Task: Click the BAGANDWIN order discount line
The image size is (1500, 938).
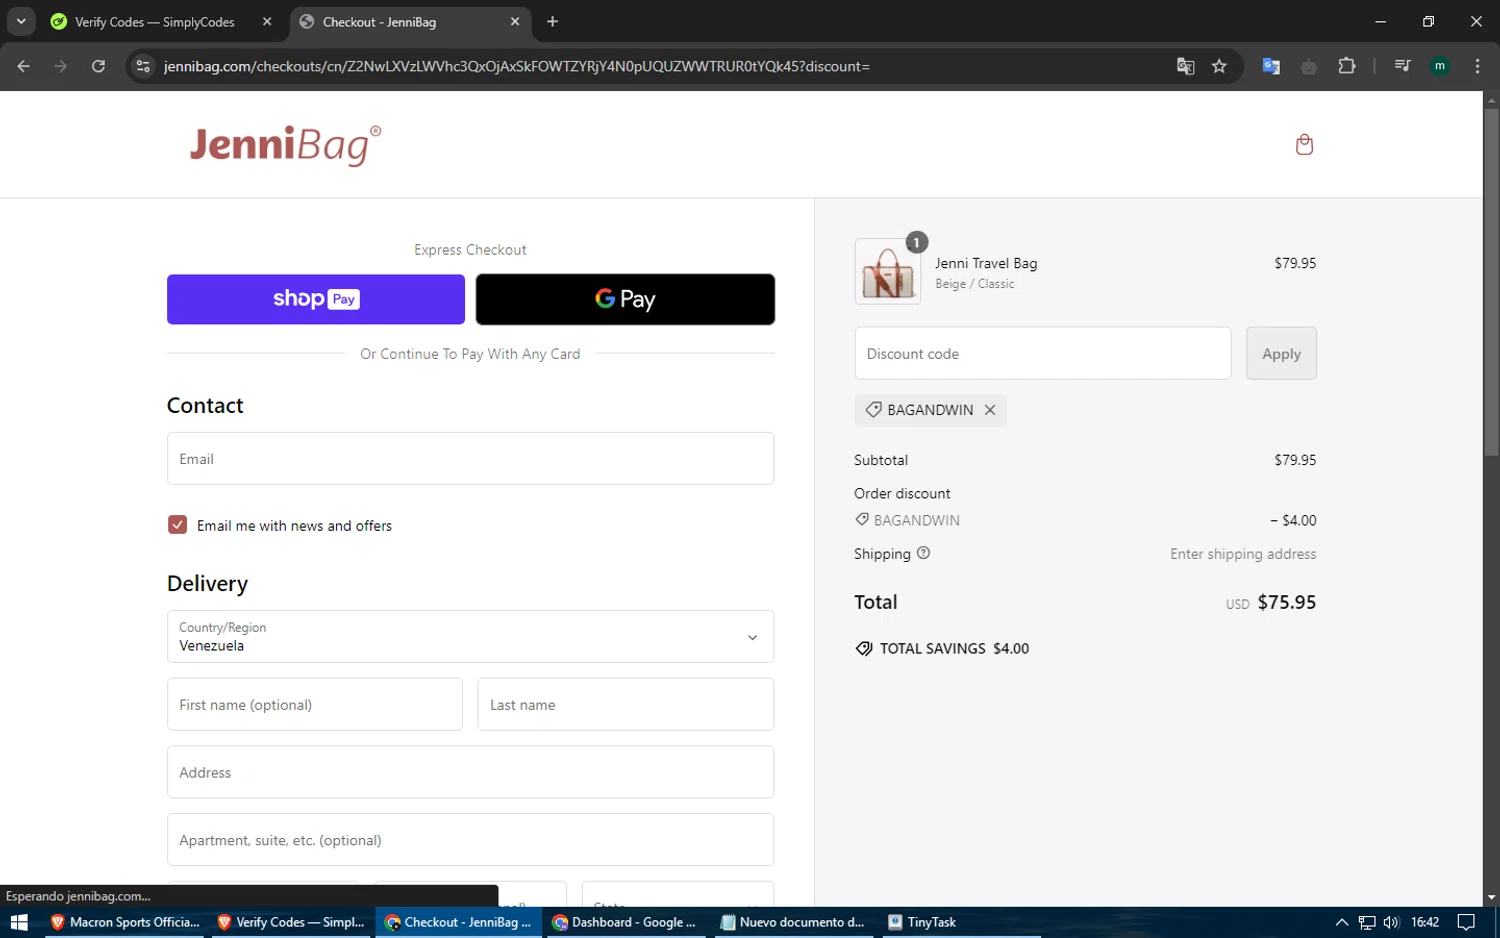Action: [1085, 520]
